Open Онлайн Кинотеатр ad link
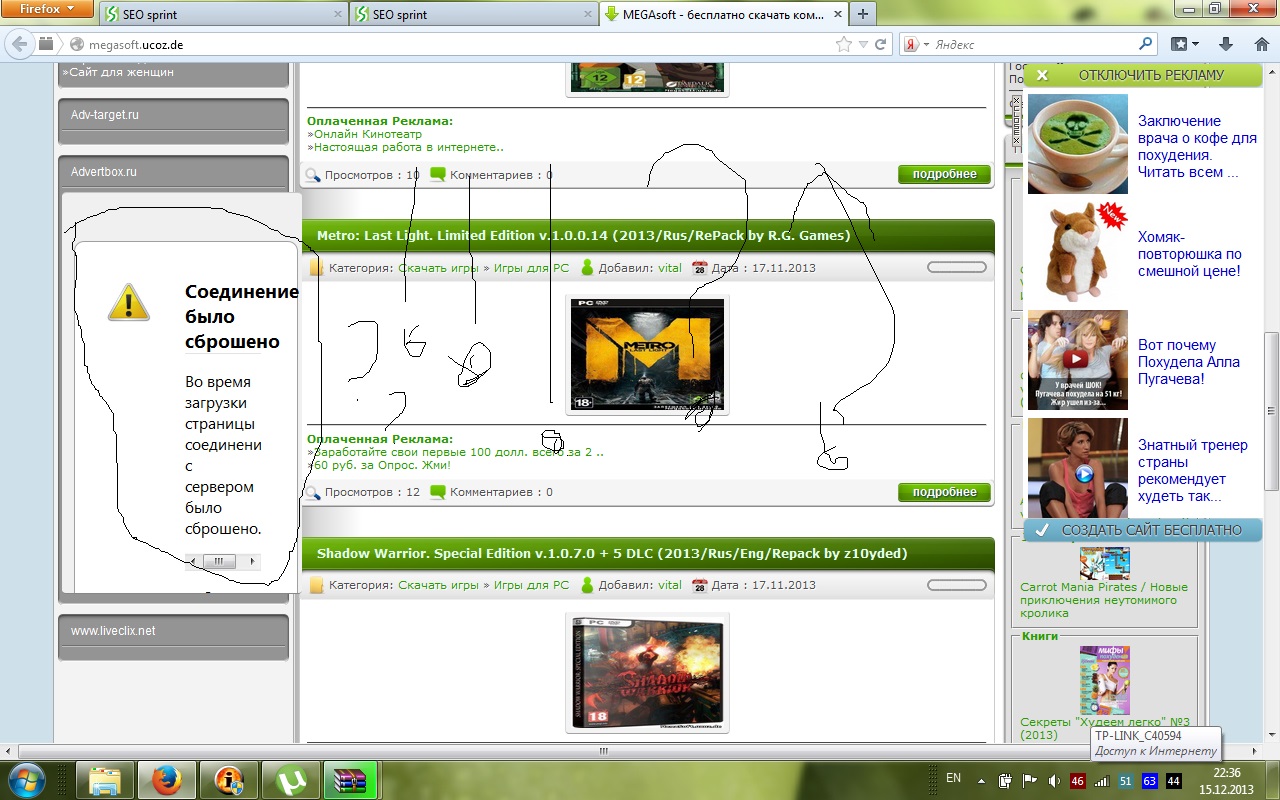The height and width of the screenshot is (800, 1280). pos(367,134)
